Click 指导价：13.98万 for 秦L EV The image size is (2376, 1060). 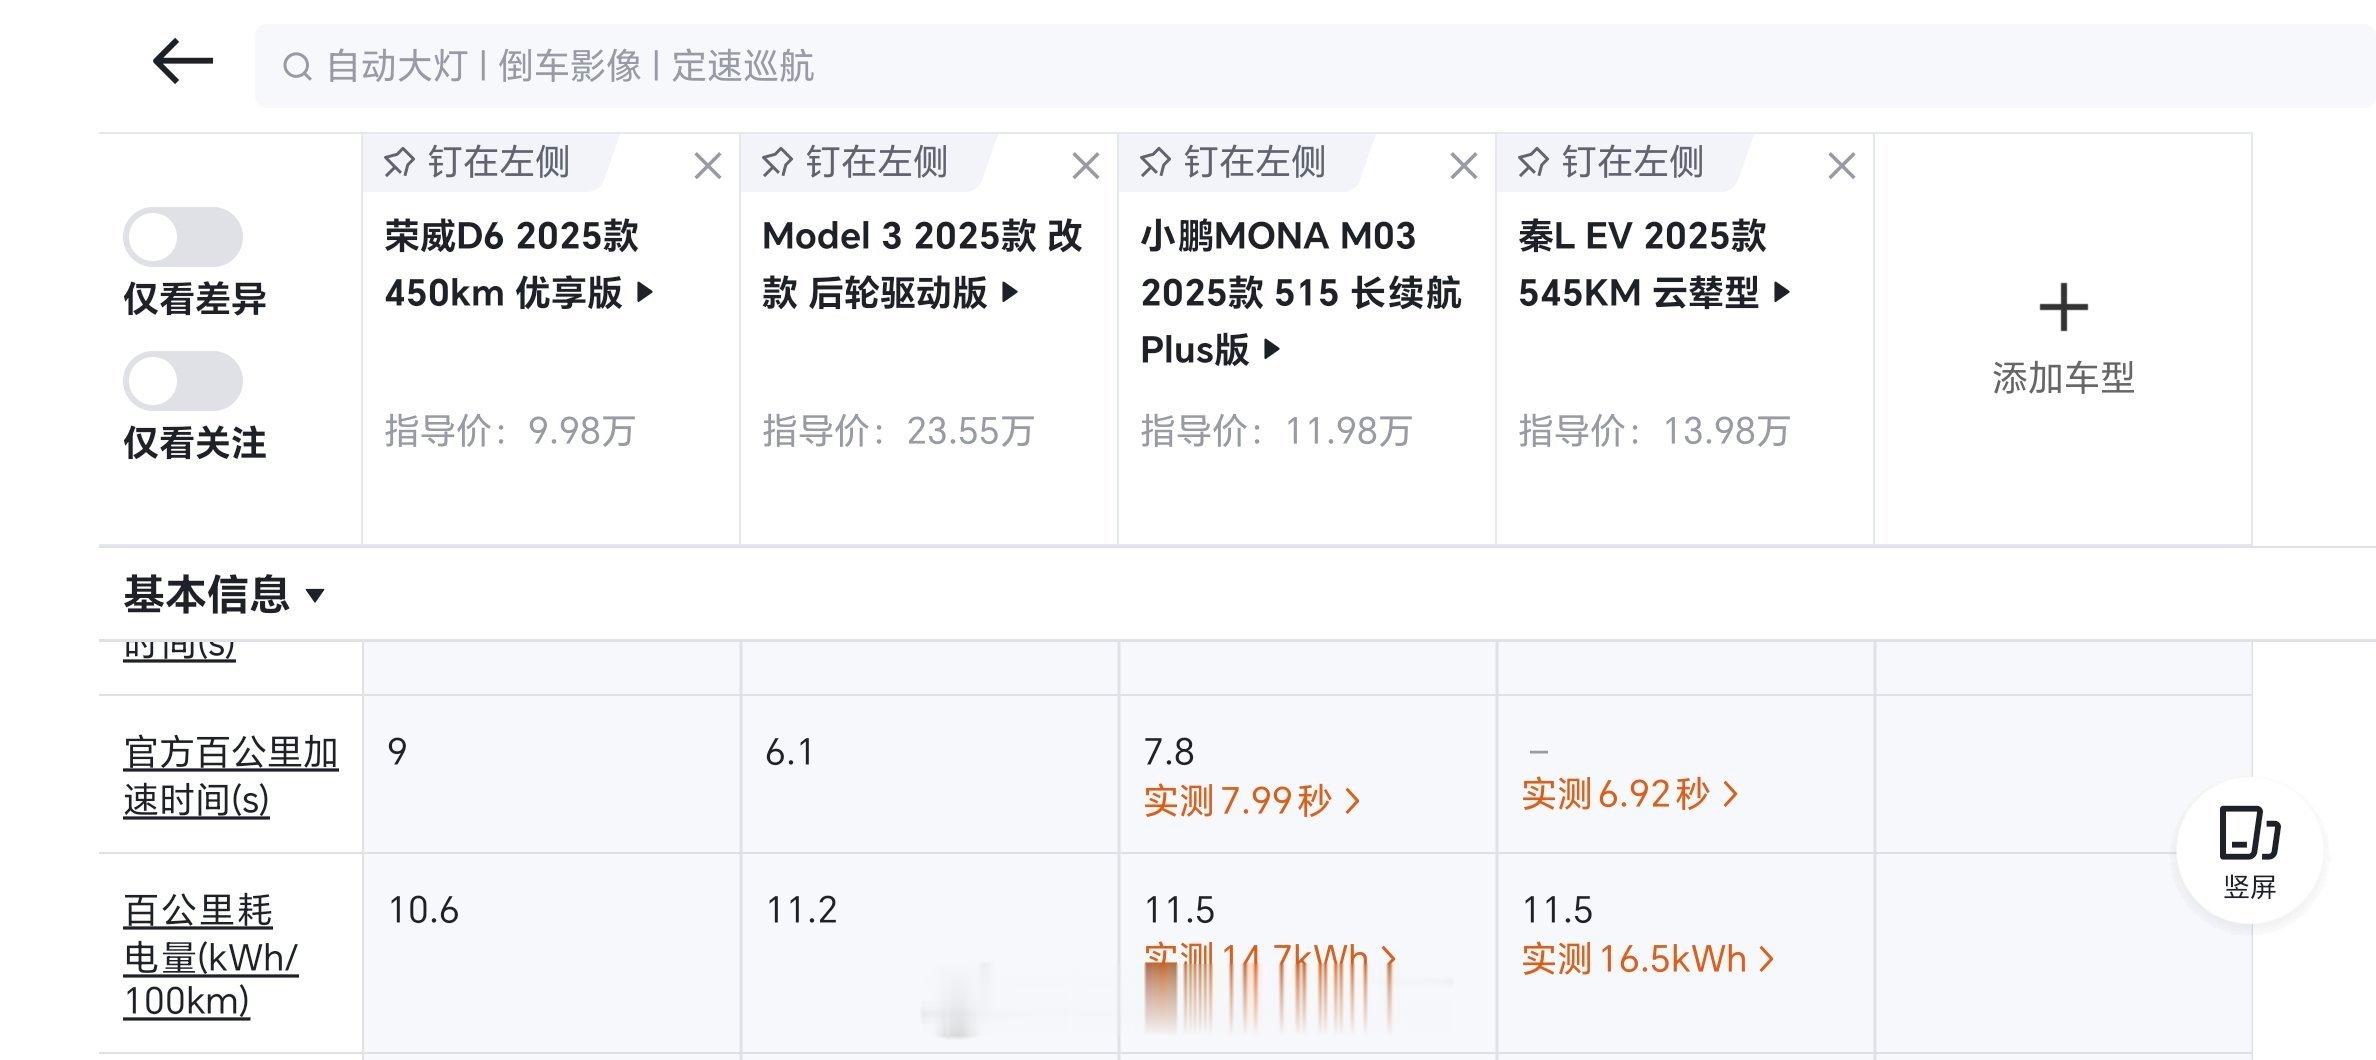click(x=1654, y=431)
